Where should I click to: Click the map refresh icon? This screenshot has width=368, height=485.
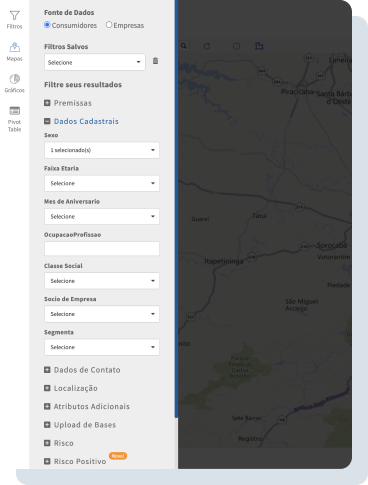click(207, 46)
